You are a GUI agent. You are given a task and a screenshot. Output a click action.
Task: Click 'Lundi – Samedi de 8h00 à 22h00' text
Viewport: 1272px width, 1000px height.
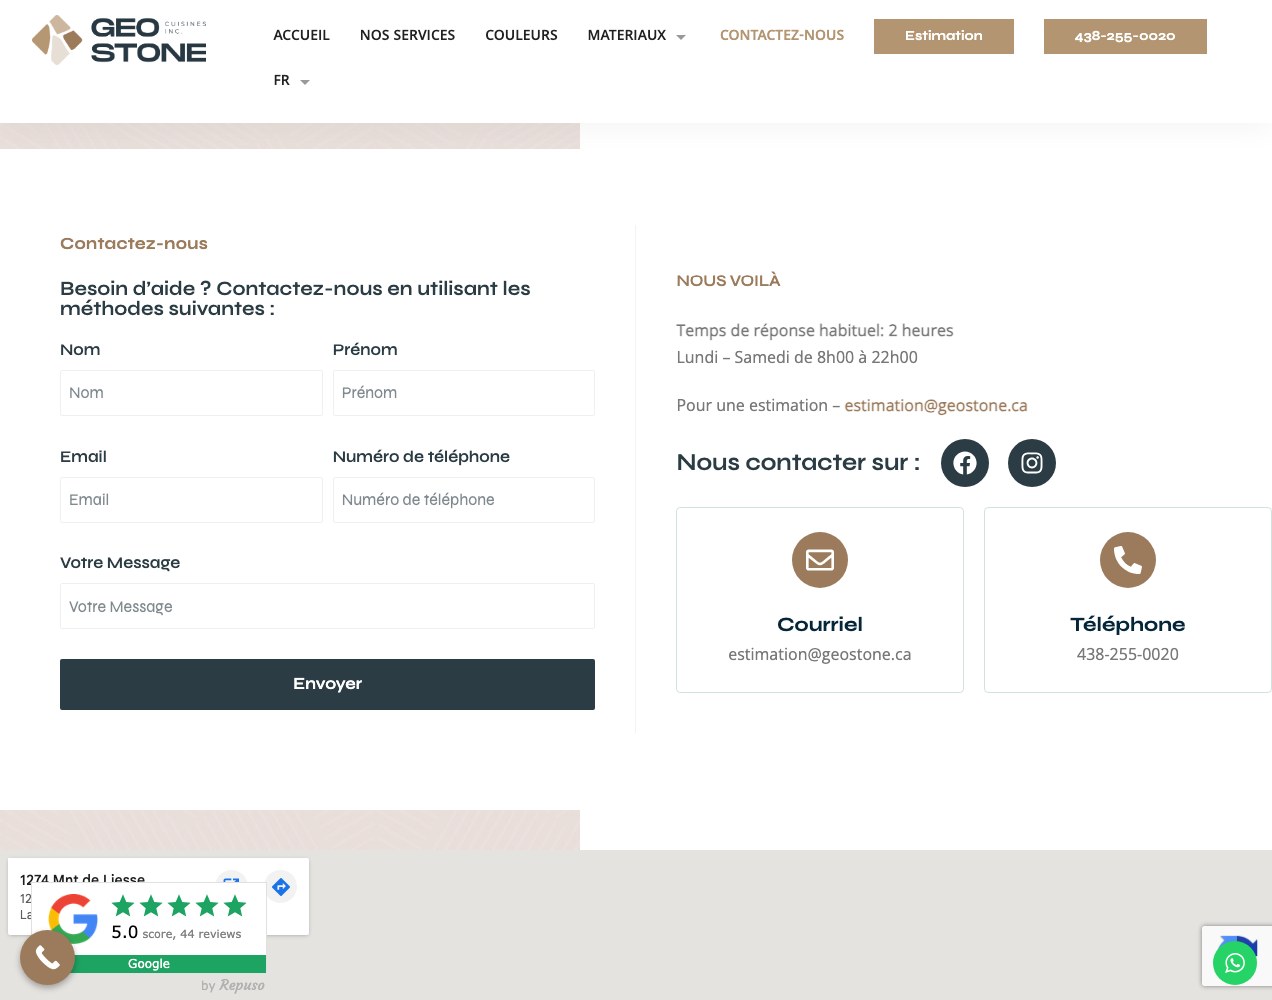(x=797, y=357)
